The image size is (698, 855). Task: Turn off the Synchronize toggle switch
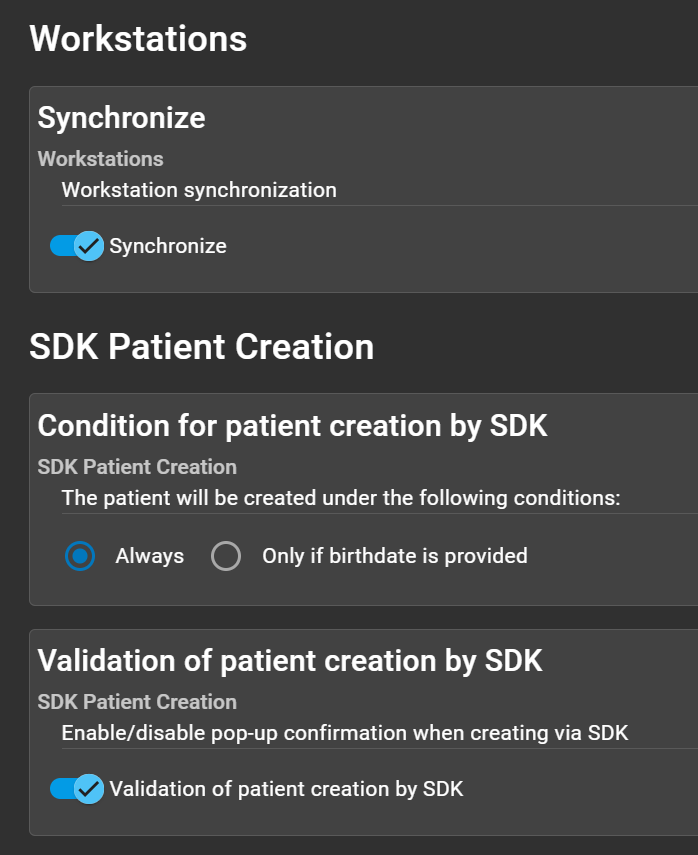point(76,245)
